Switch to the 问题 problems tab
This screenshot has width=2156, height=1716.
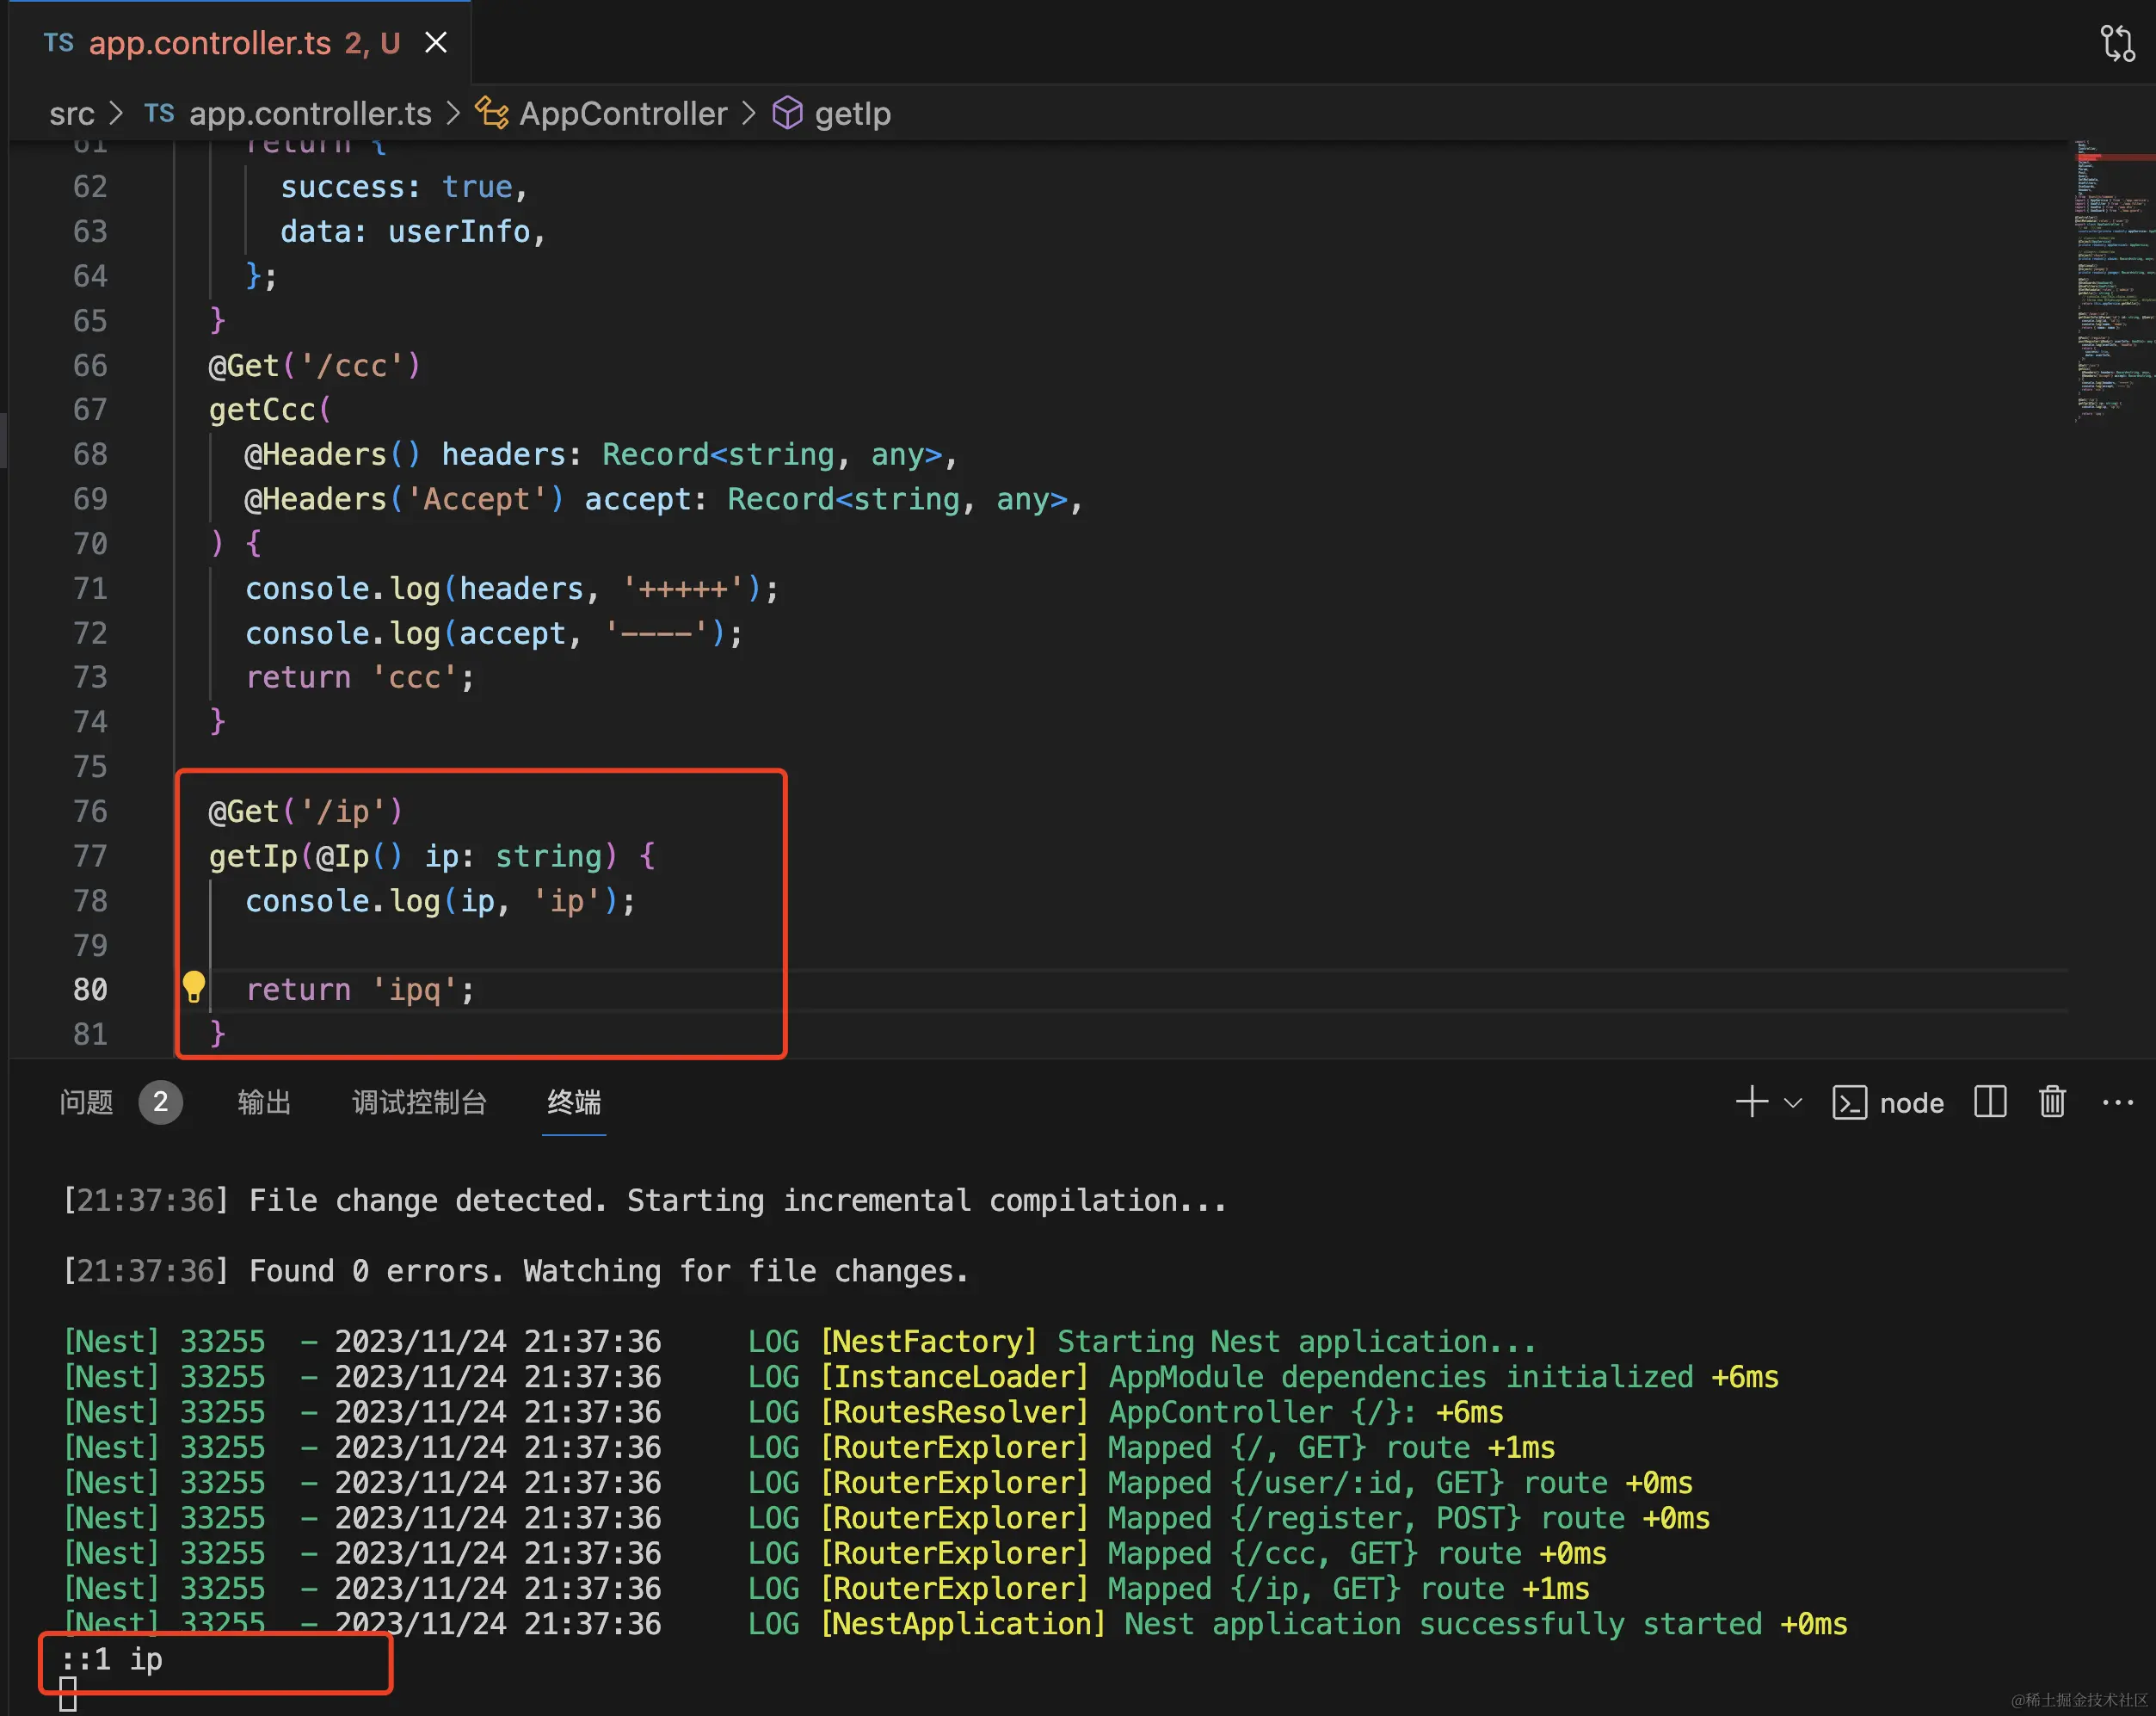coord(86,1102)
